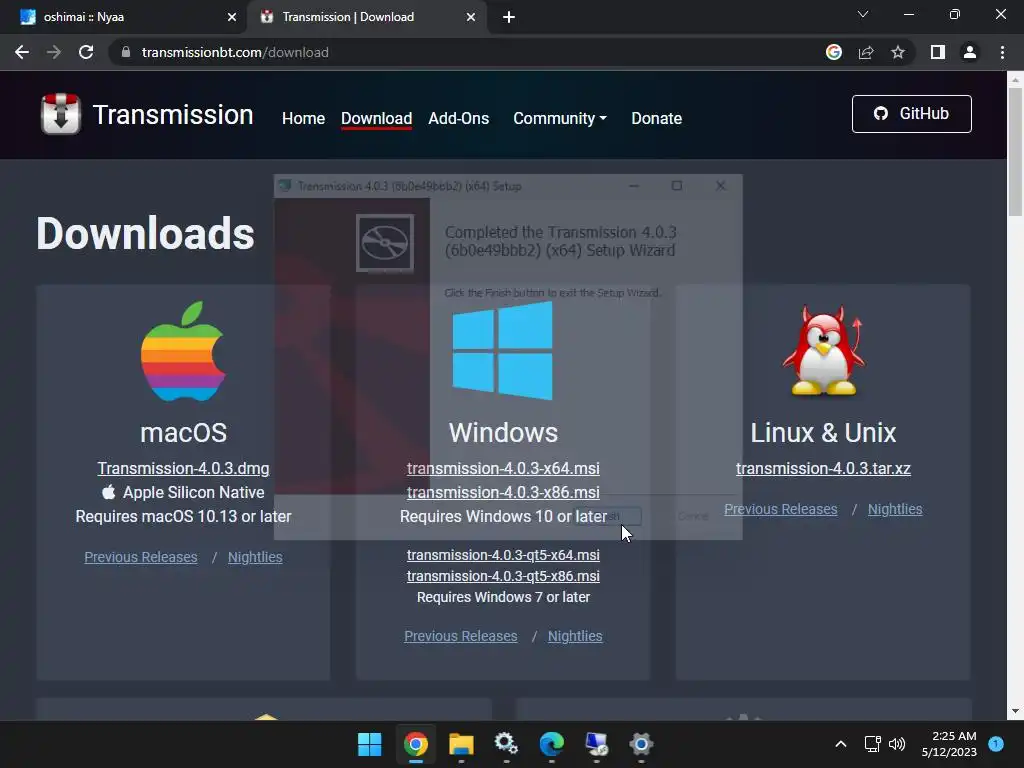Image resolution: width=1024 pixels, height=768 pixels.
Task: Open the network tray icon
Action: pyautogui.click(x=872, y=744)
